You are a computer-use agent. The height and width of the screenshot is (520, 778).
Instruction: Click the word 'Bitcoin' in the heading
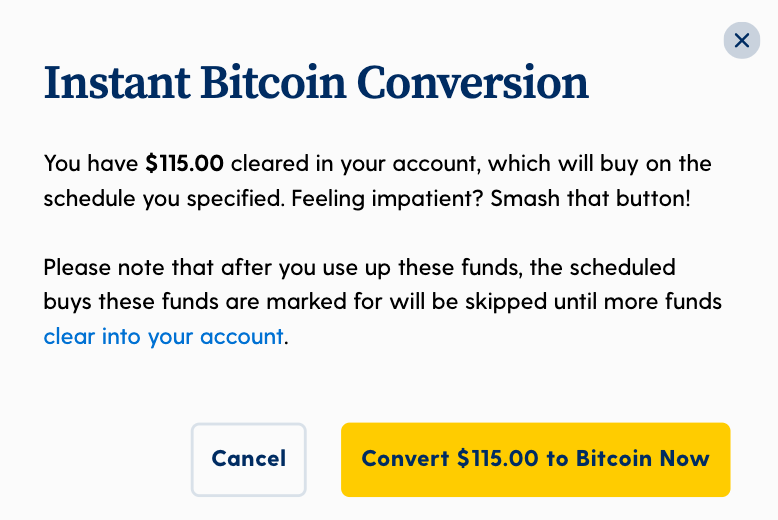pyautogui.click(x=273, y=82)
